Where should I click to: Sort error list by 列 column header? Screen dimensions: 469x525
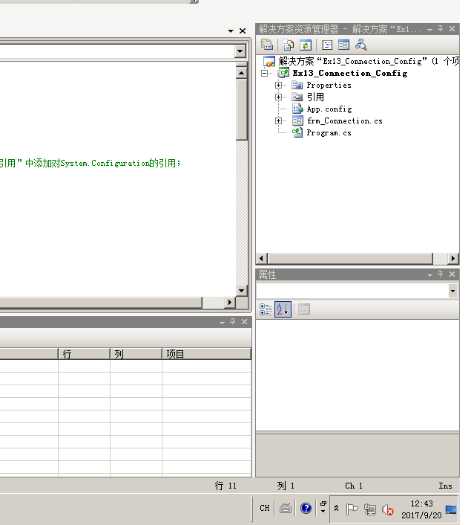tap(136, 354)
